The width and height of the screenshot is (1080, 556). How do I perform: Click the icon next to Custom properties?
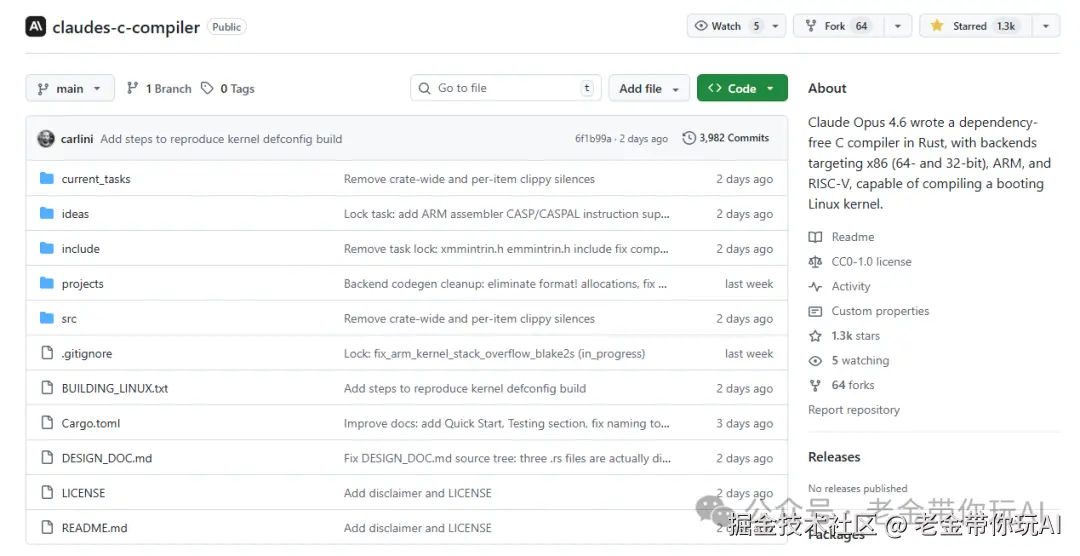816,311
